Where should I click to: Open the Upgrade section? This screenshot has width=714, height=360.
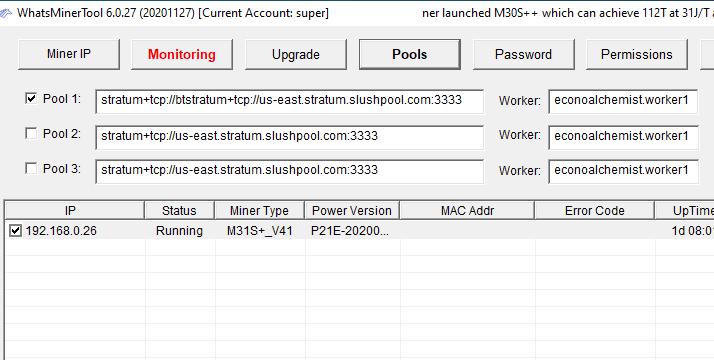click(x=296, y=54)
